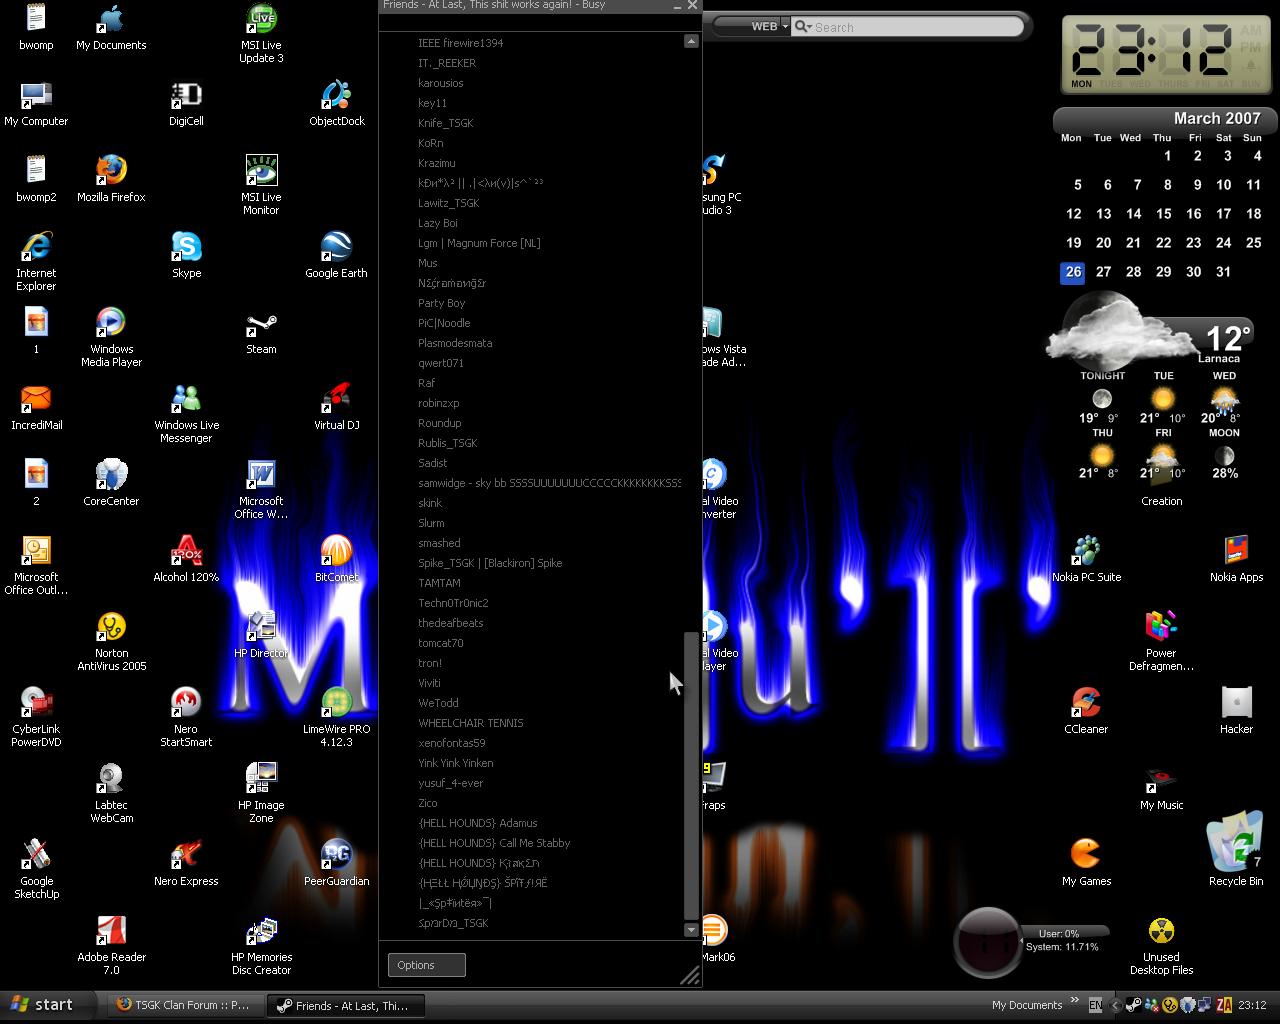The image size is (1280, 1024).
Task: Open the Google Earth desktop icon
Action: pyautogui.click(x=336, y=249)
